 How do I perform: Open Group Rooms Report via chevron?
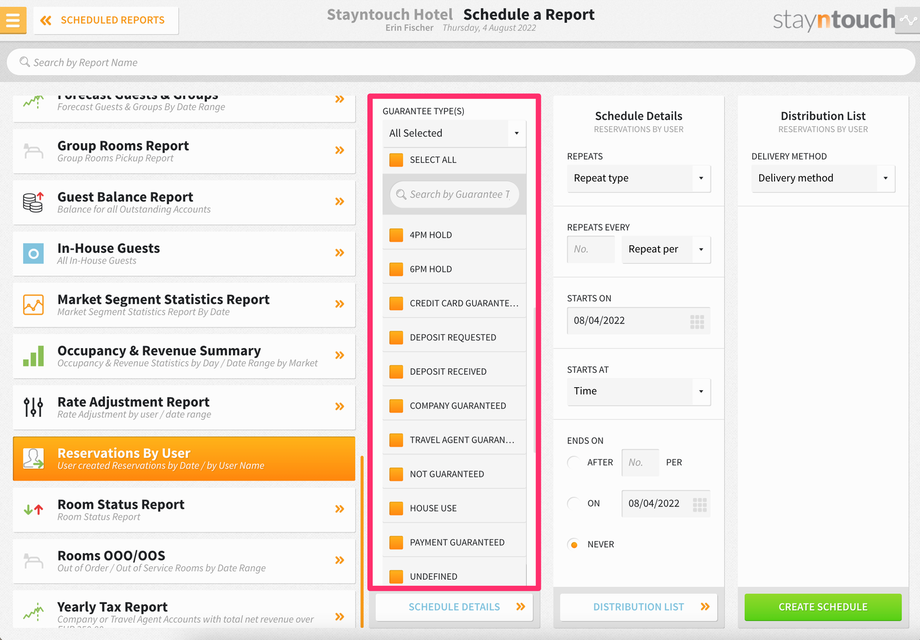[339, 150]
